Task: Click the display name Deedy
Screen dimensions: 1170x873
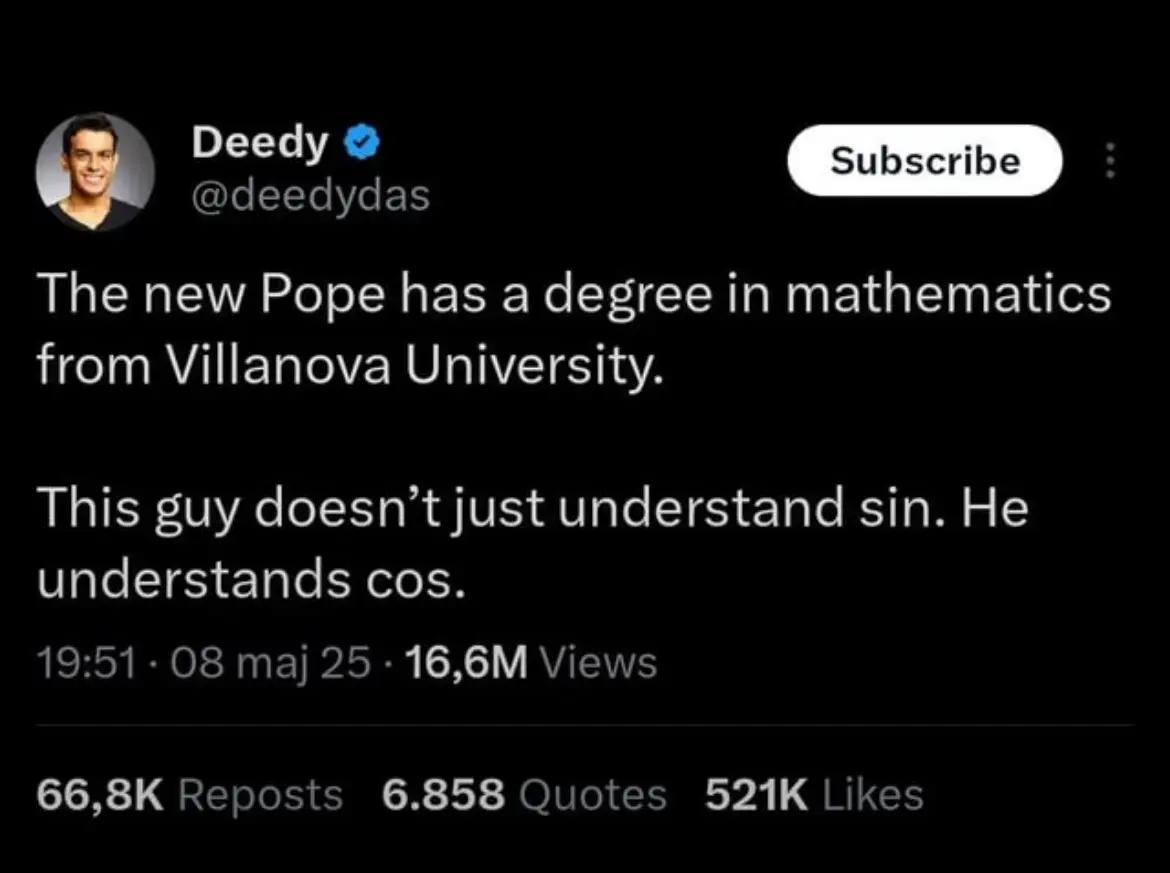Action: point(260,144)
